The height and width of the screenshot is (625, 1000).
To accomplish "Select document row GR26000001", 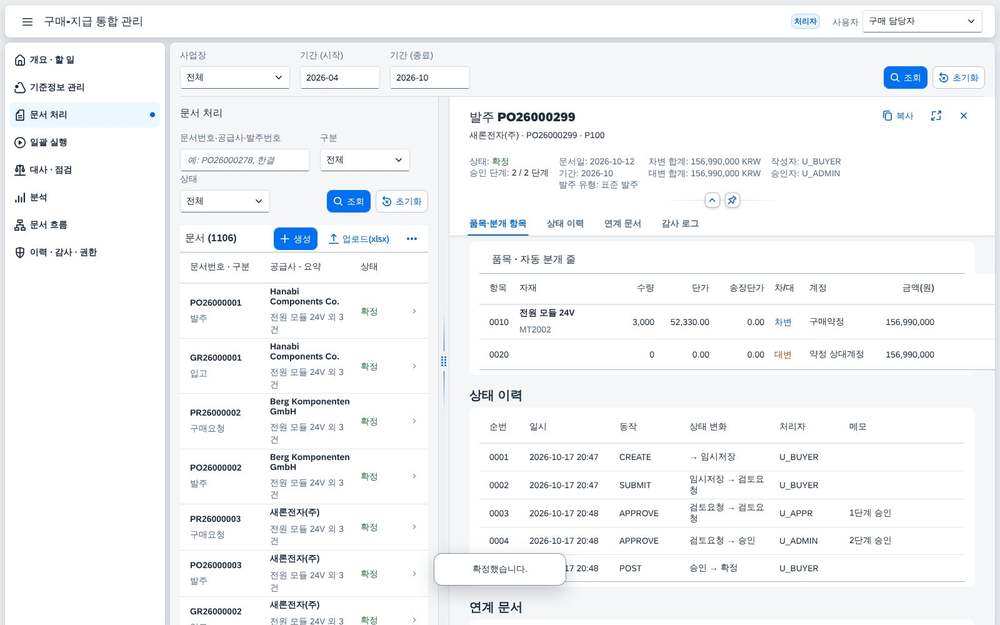I will 304,366.
